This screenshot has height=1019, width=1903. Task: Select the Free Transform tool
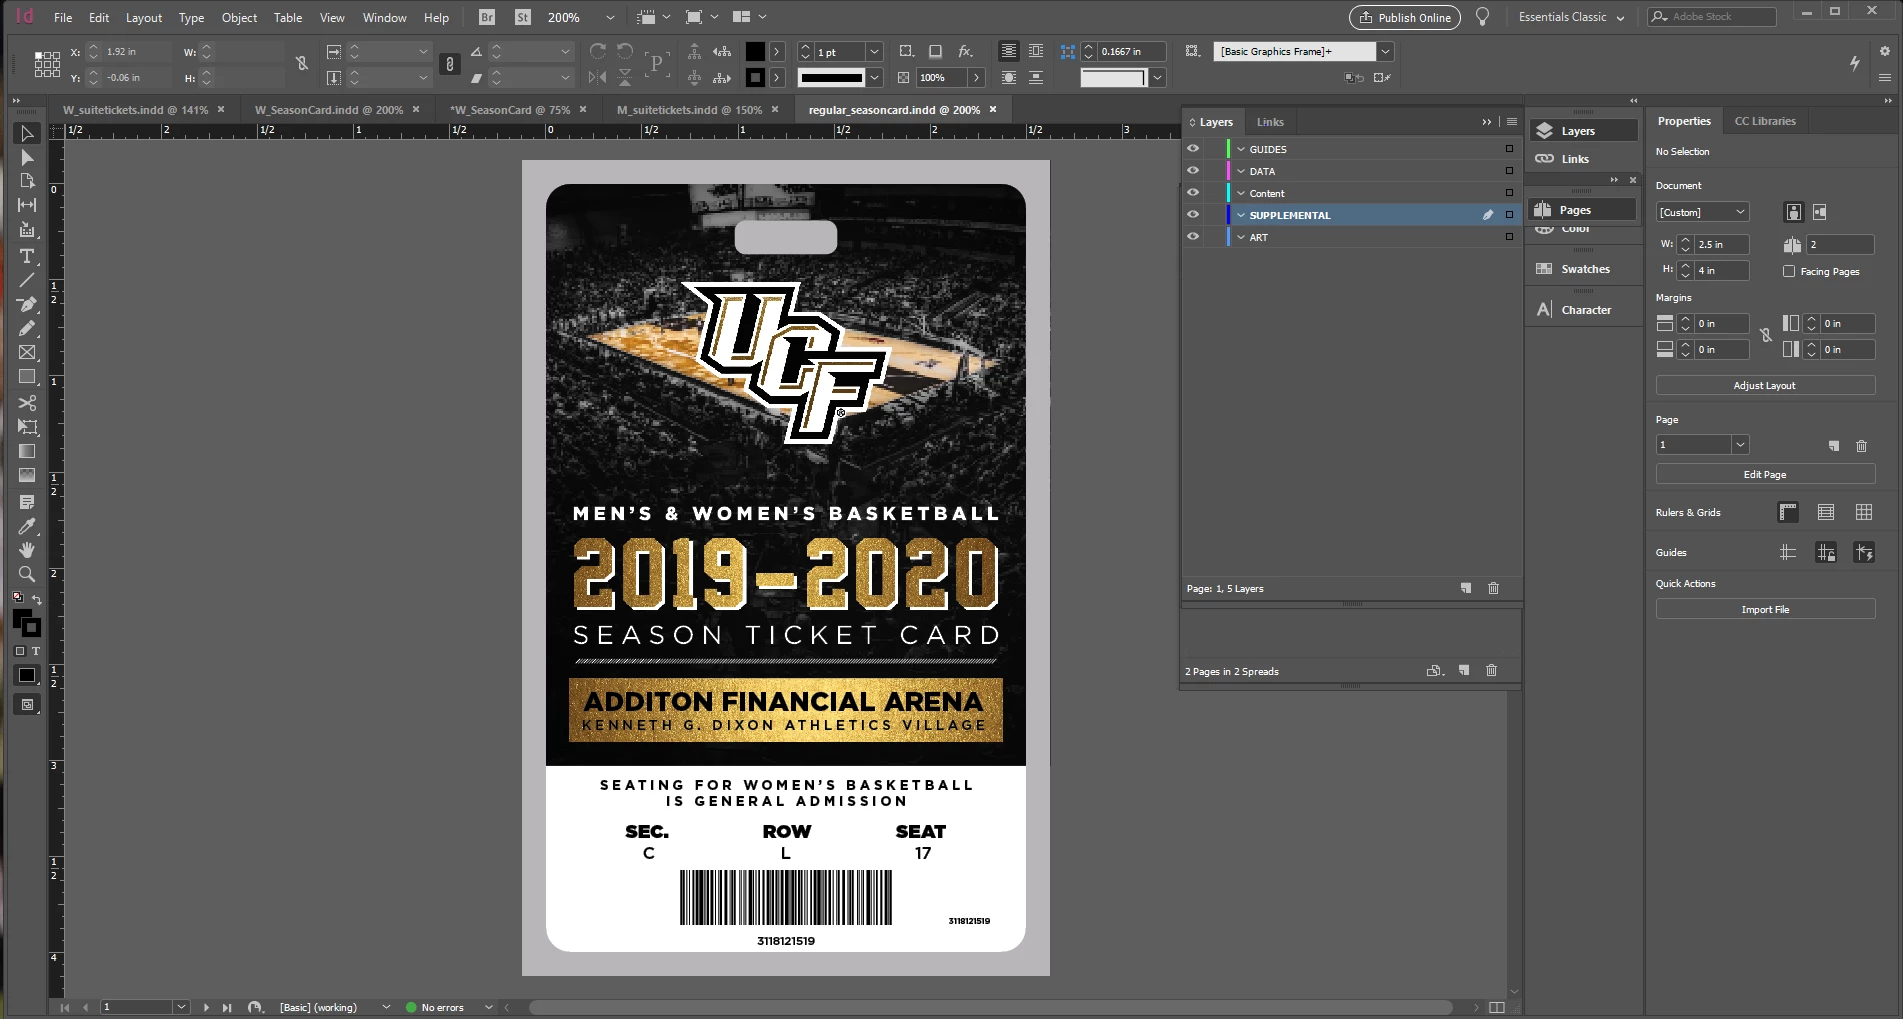click(27, 427)
